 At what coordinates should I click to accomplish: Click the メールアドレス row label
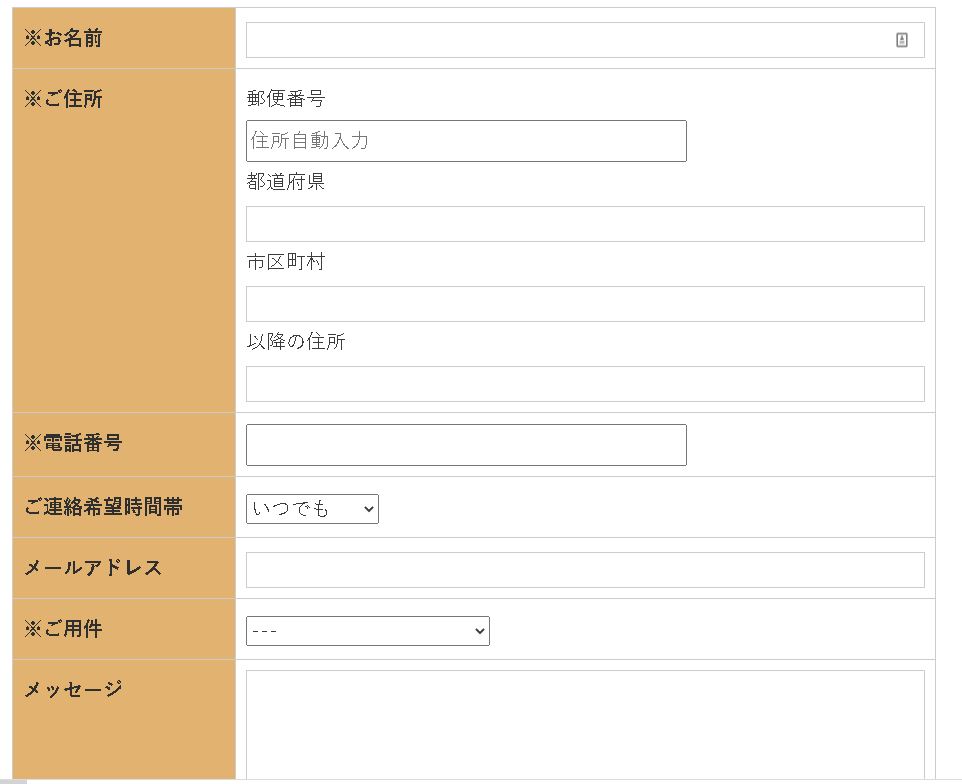[x=93, y=568]
